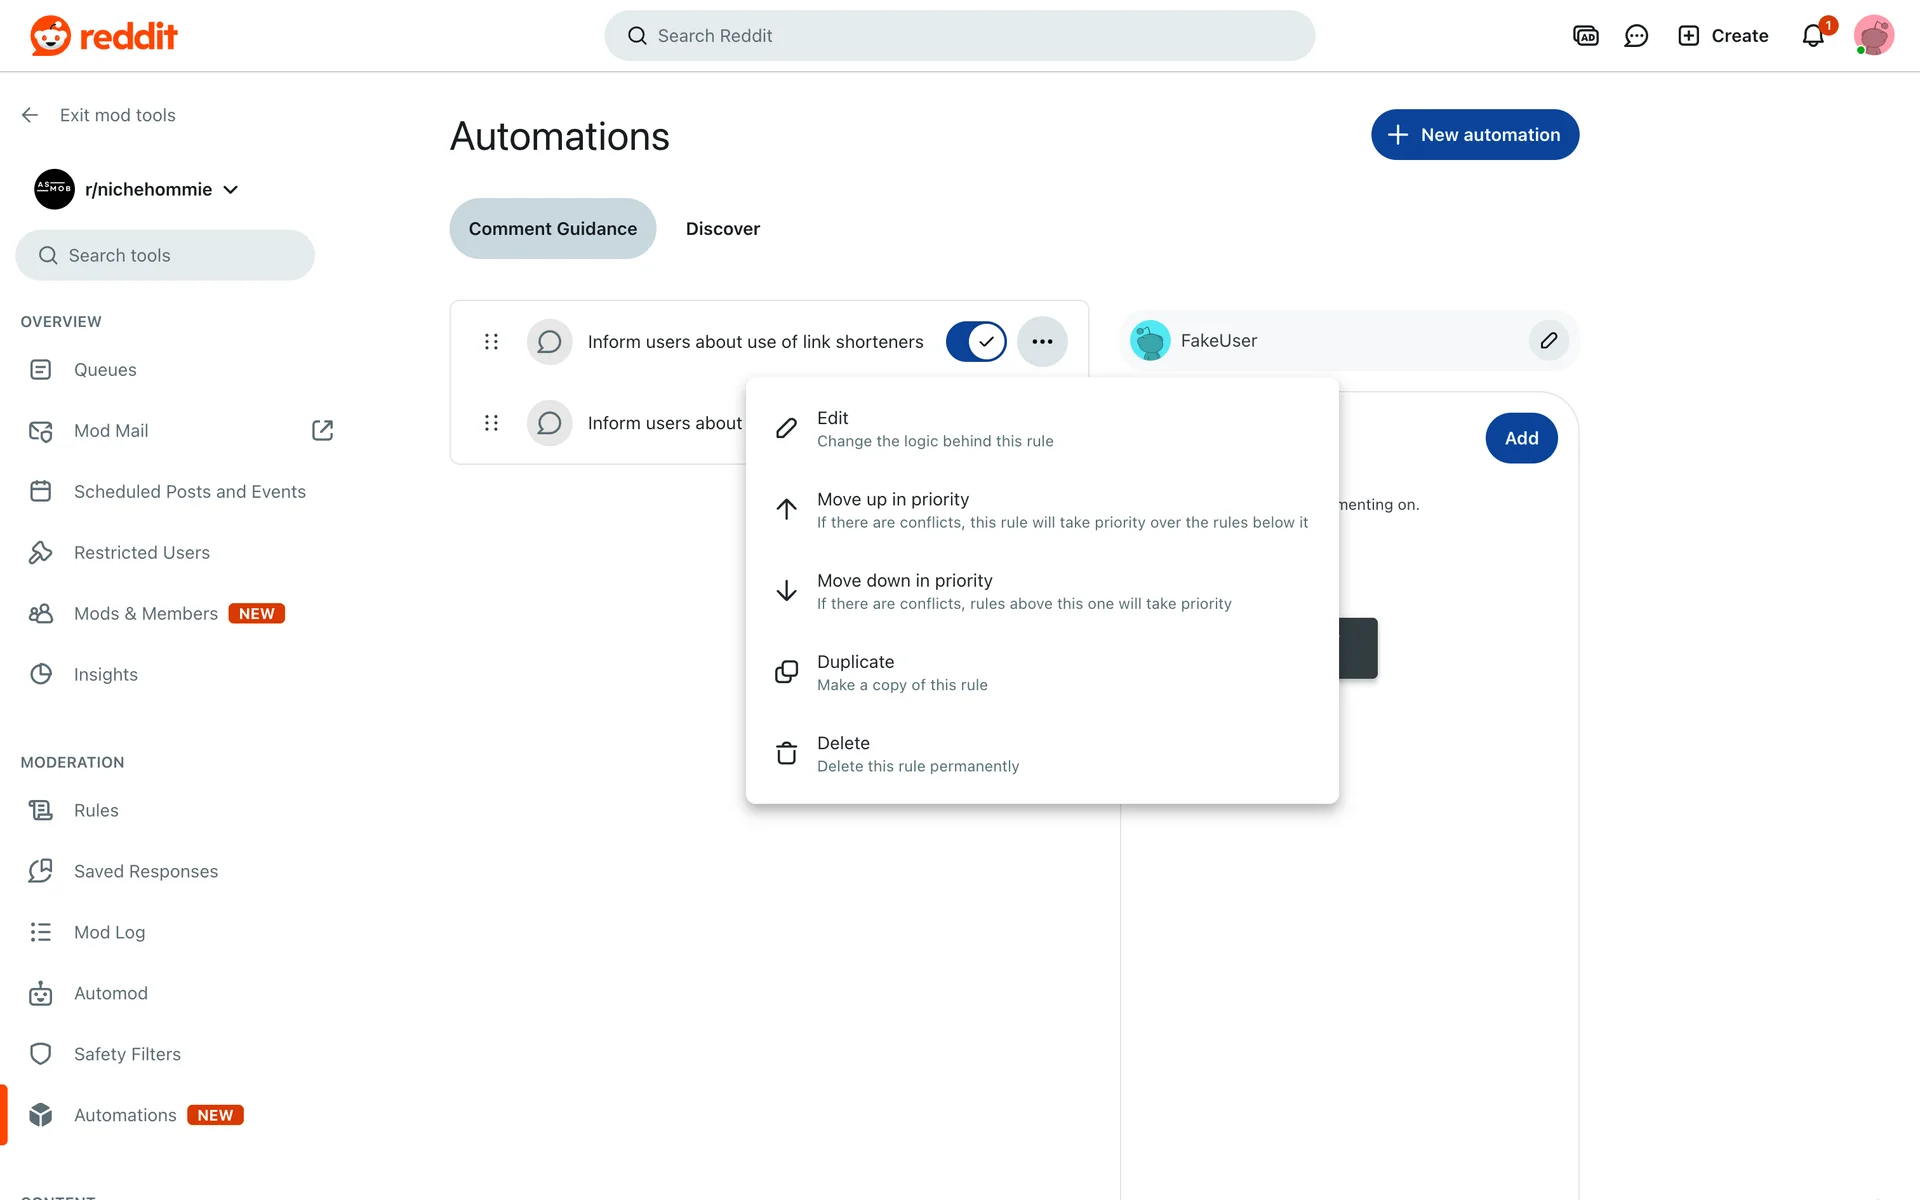
Task: Expand the r/nichehommie community dropdown
Action: (x=231, y=190)
